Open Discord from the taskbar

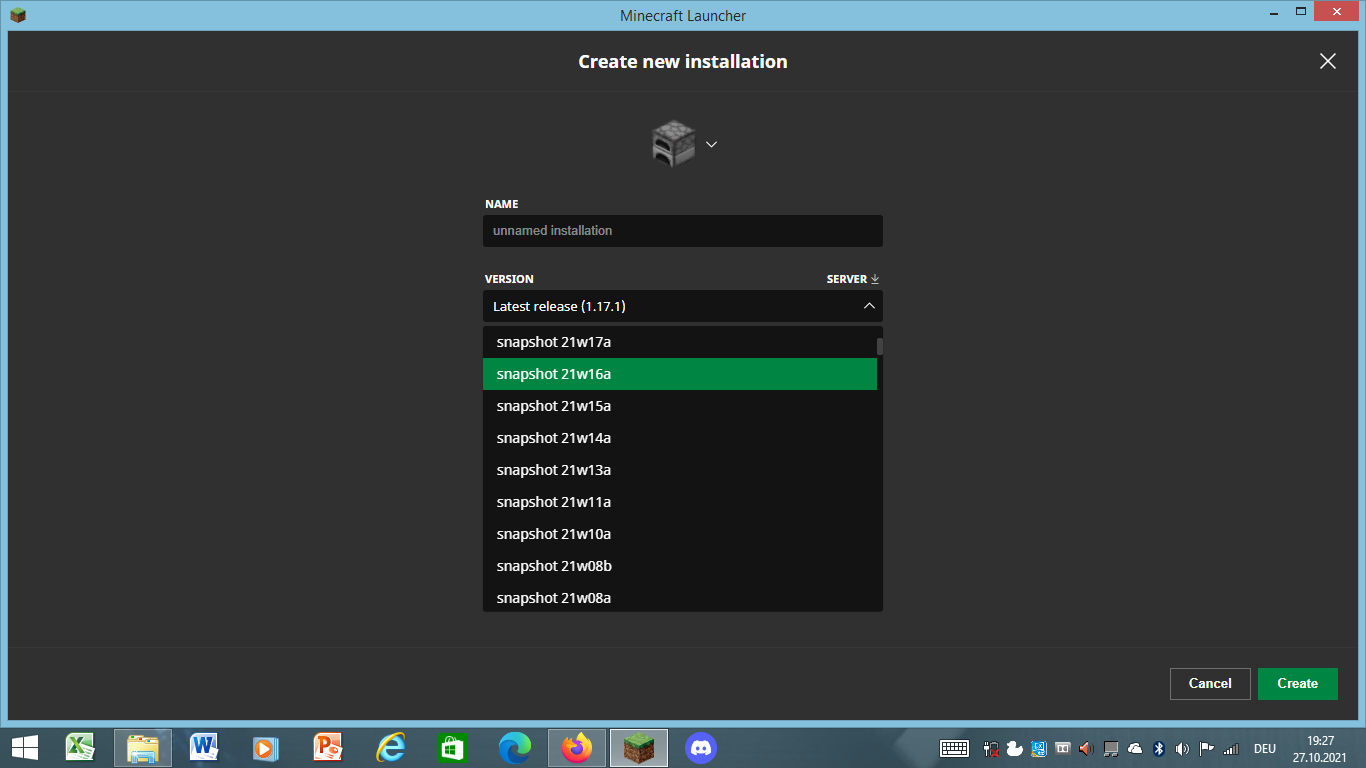pyautogui.click(x=701, y=747)
